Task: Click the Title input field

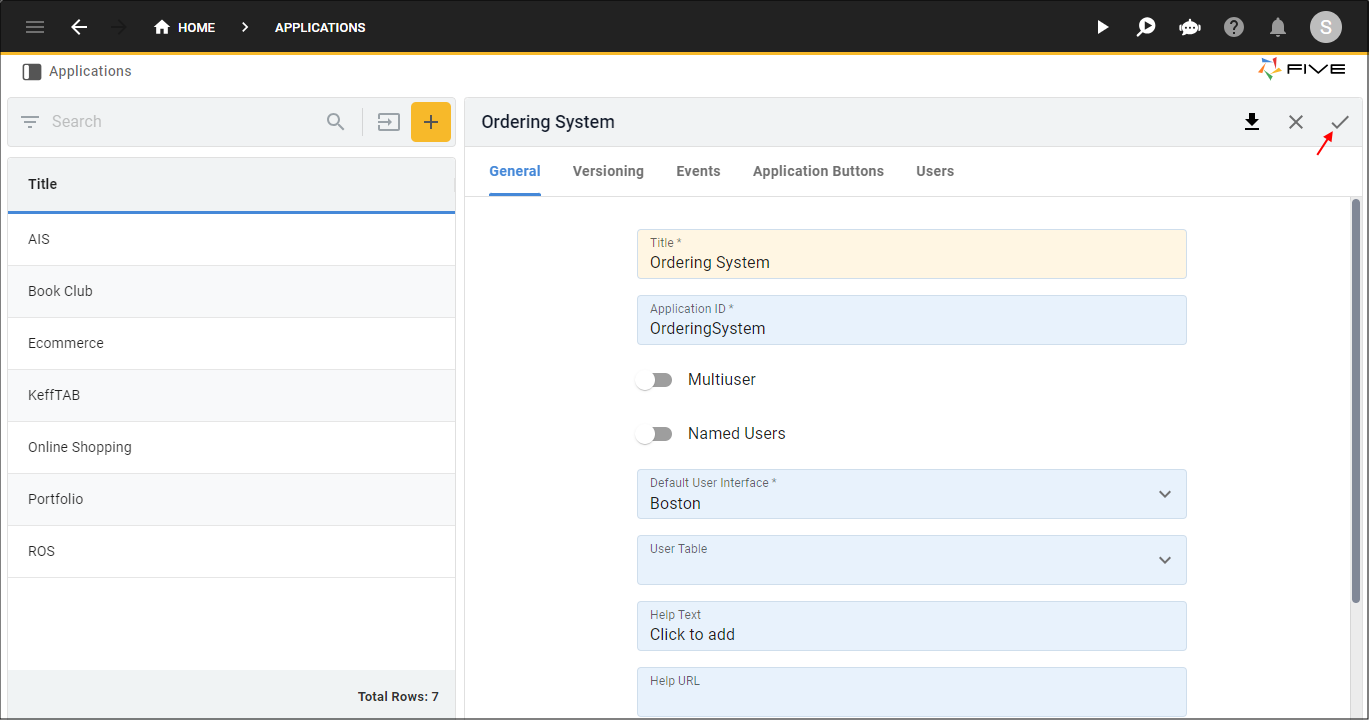Action: pyautogui.click(x=912, y=254)
